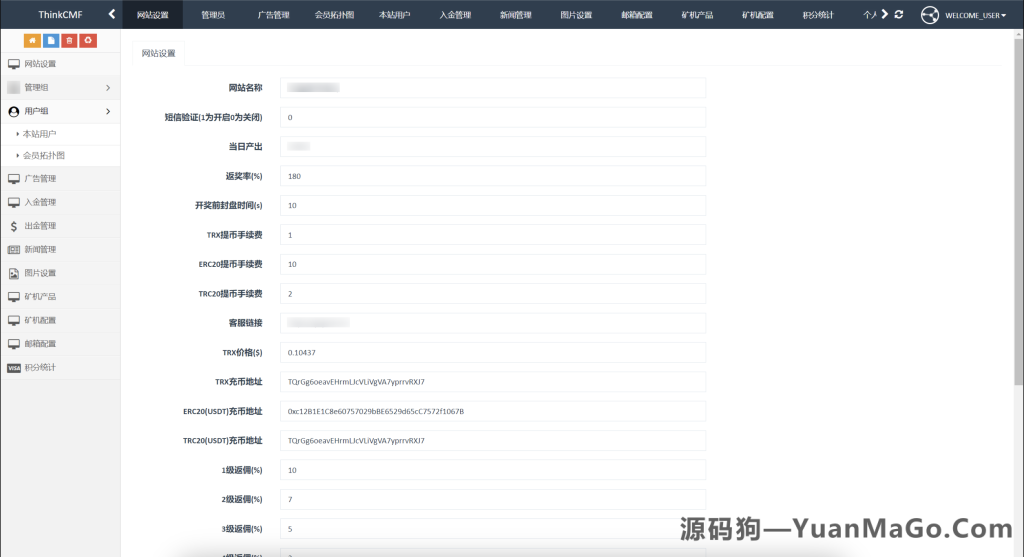Open the top 管理员 navigation tab
The height and width of the screenshot is (557, 1024).
point(213,14)
